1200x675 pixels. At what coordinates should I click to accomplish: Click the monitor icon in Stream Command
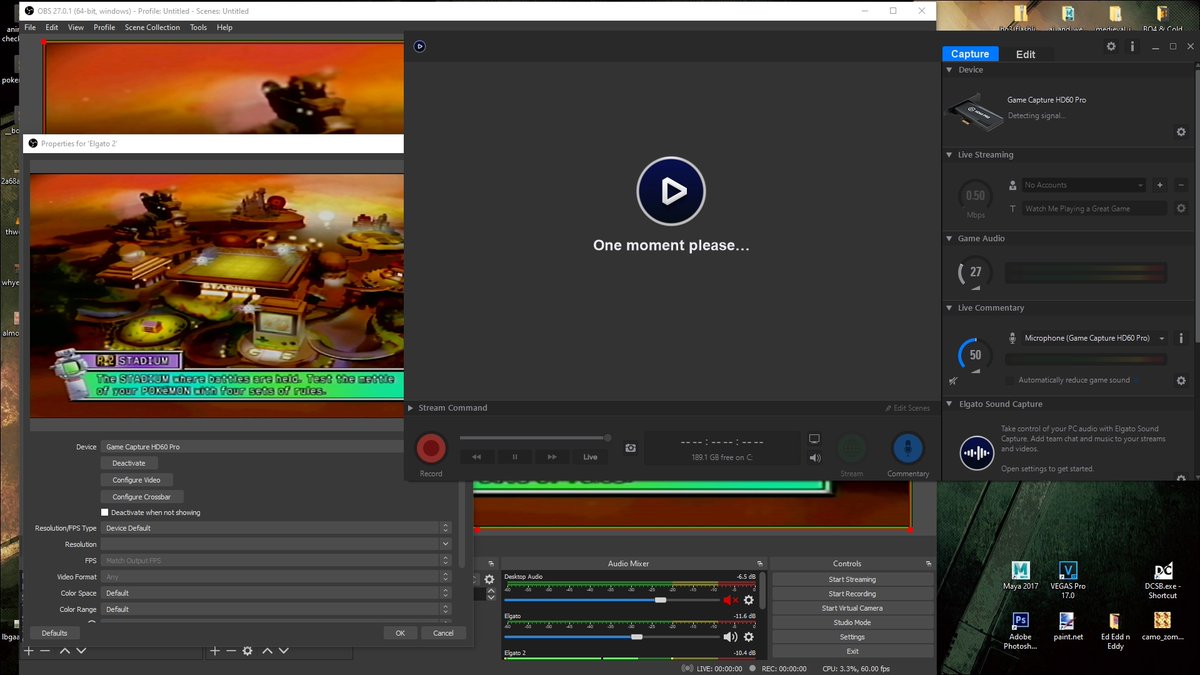click(x=814, y=438)
